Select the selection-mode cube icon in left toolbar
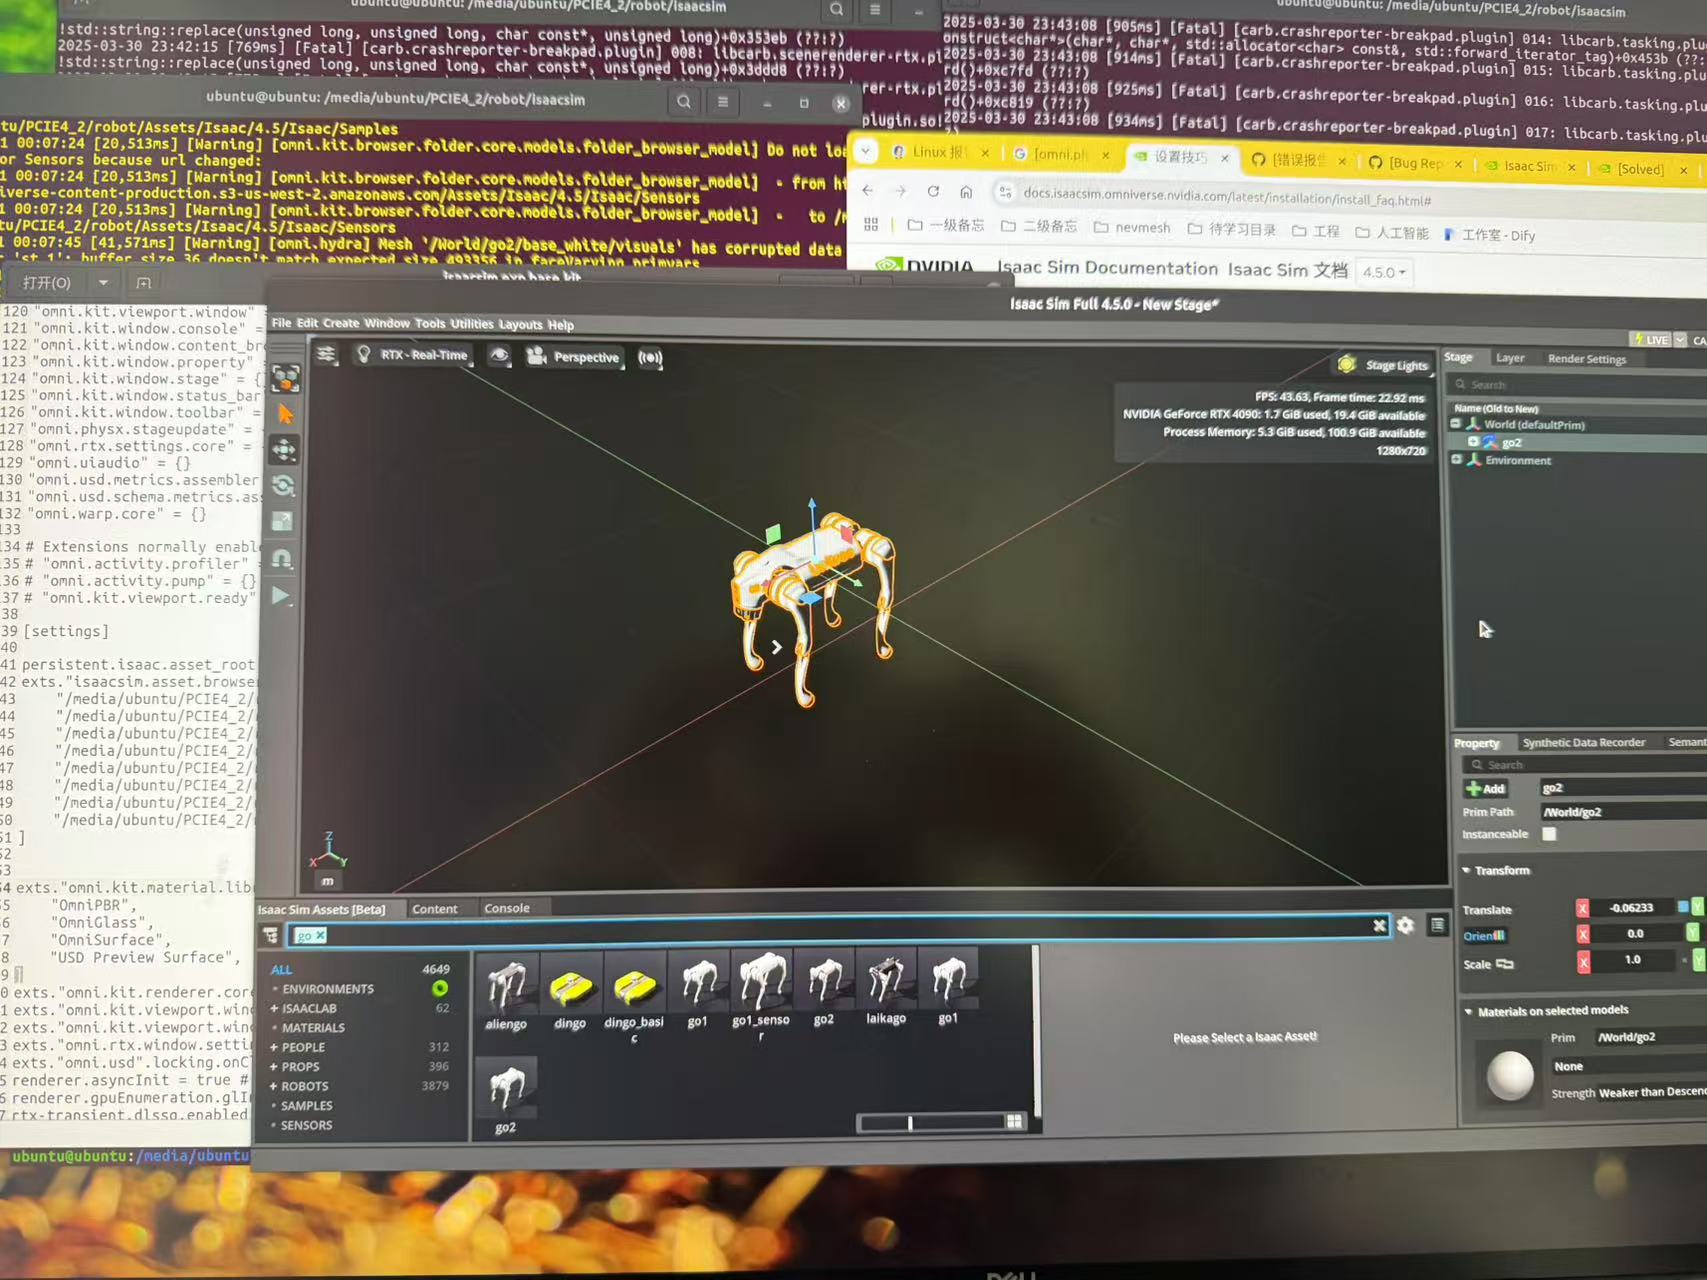The image size is (1707, 1280). (286, 377)
